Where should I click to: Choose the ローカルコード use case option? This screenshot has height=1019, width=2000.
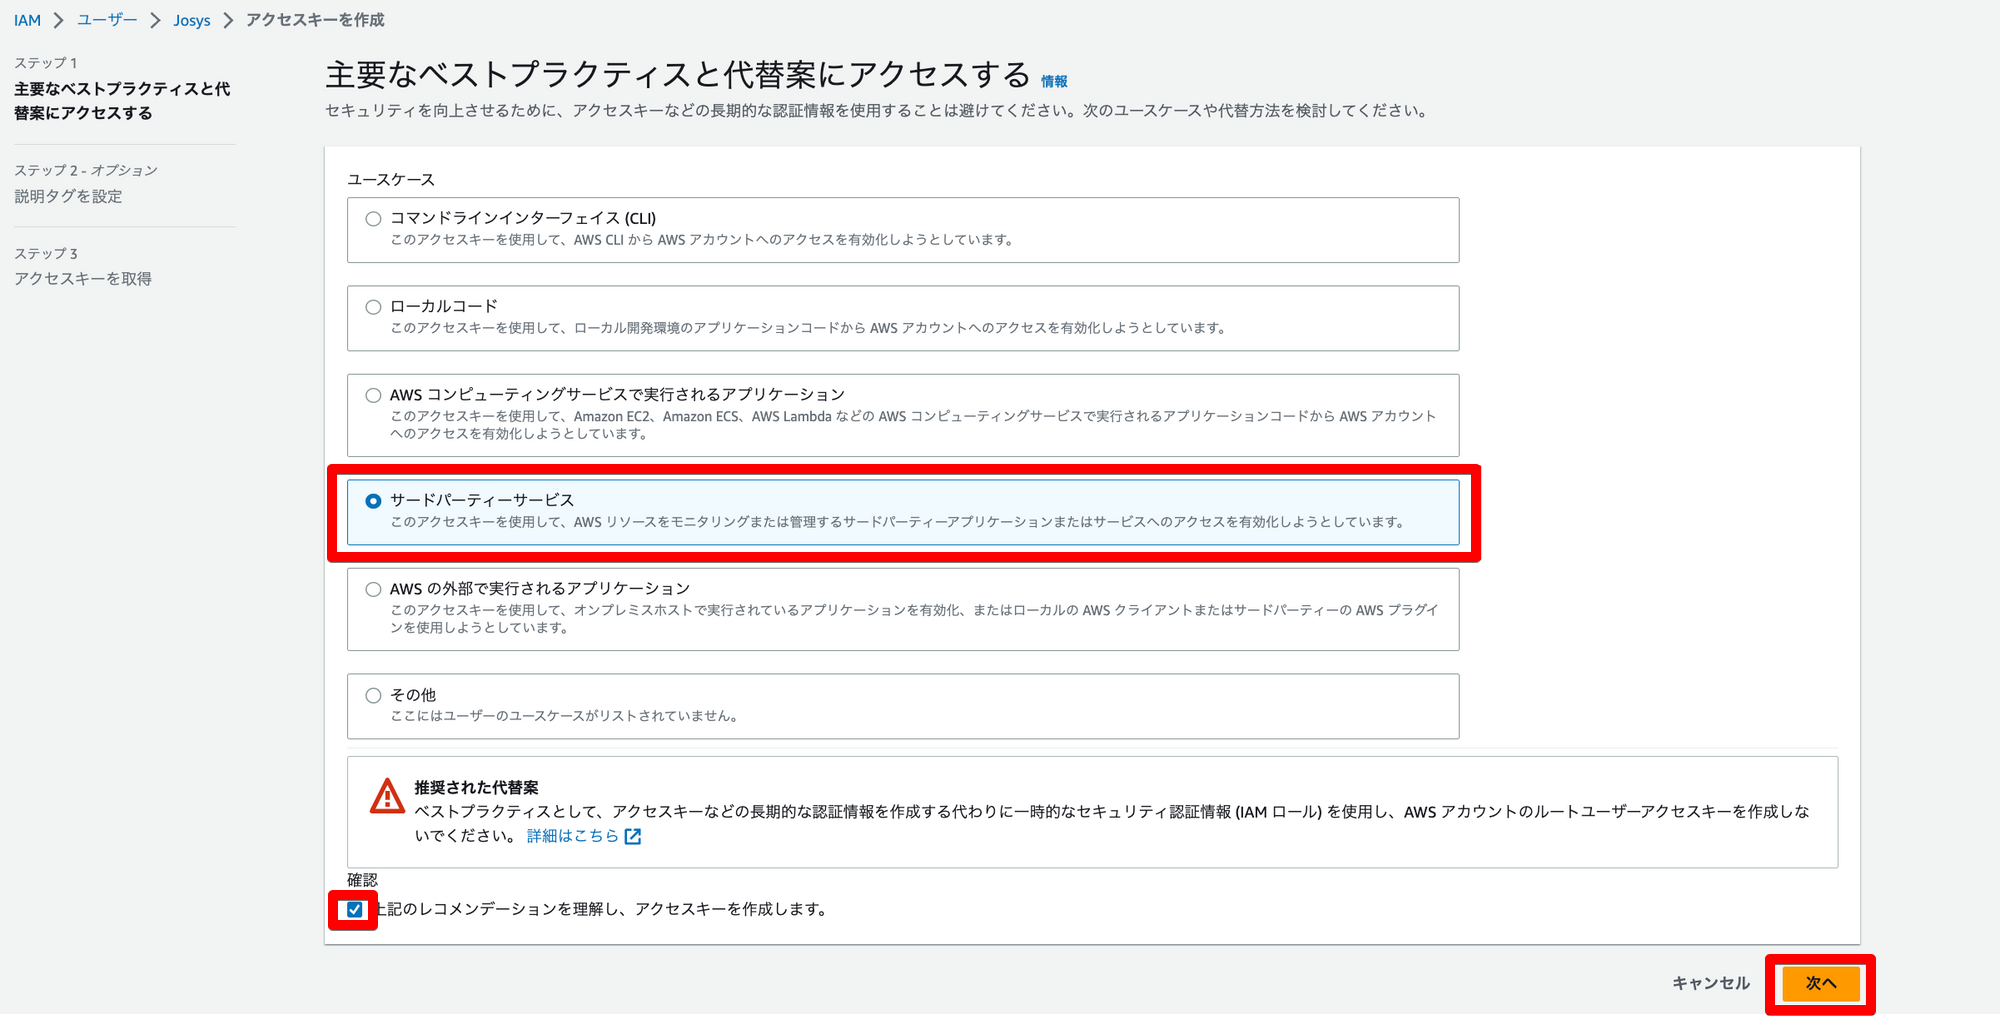click(373, 307)
